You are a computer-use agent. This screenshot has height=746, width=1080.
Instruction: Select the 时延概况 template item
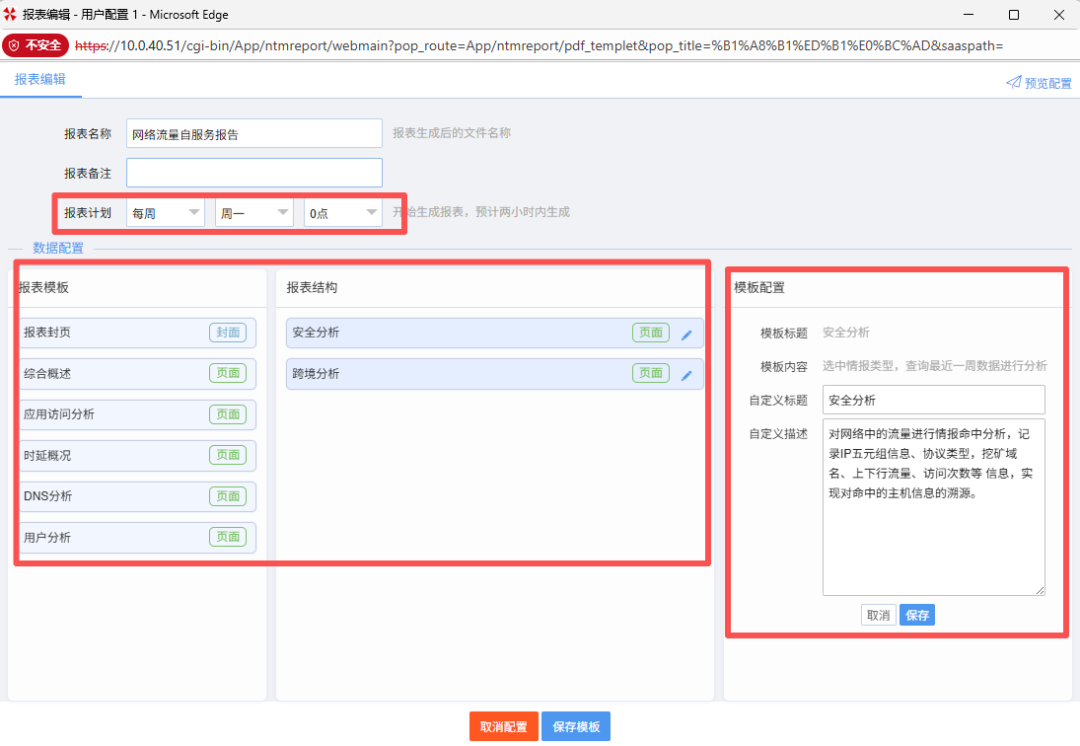click(x=110, y=455)
